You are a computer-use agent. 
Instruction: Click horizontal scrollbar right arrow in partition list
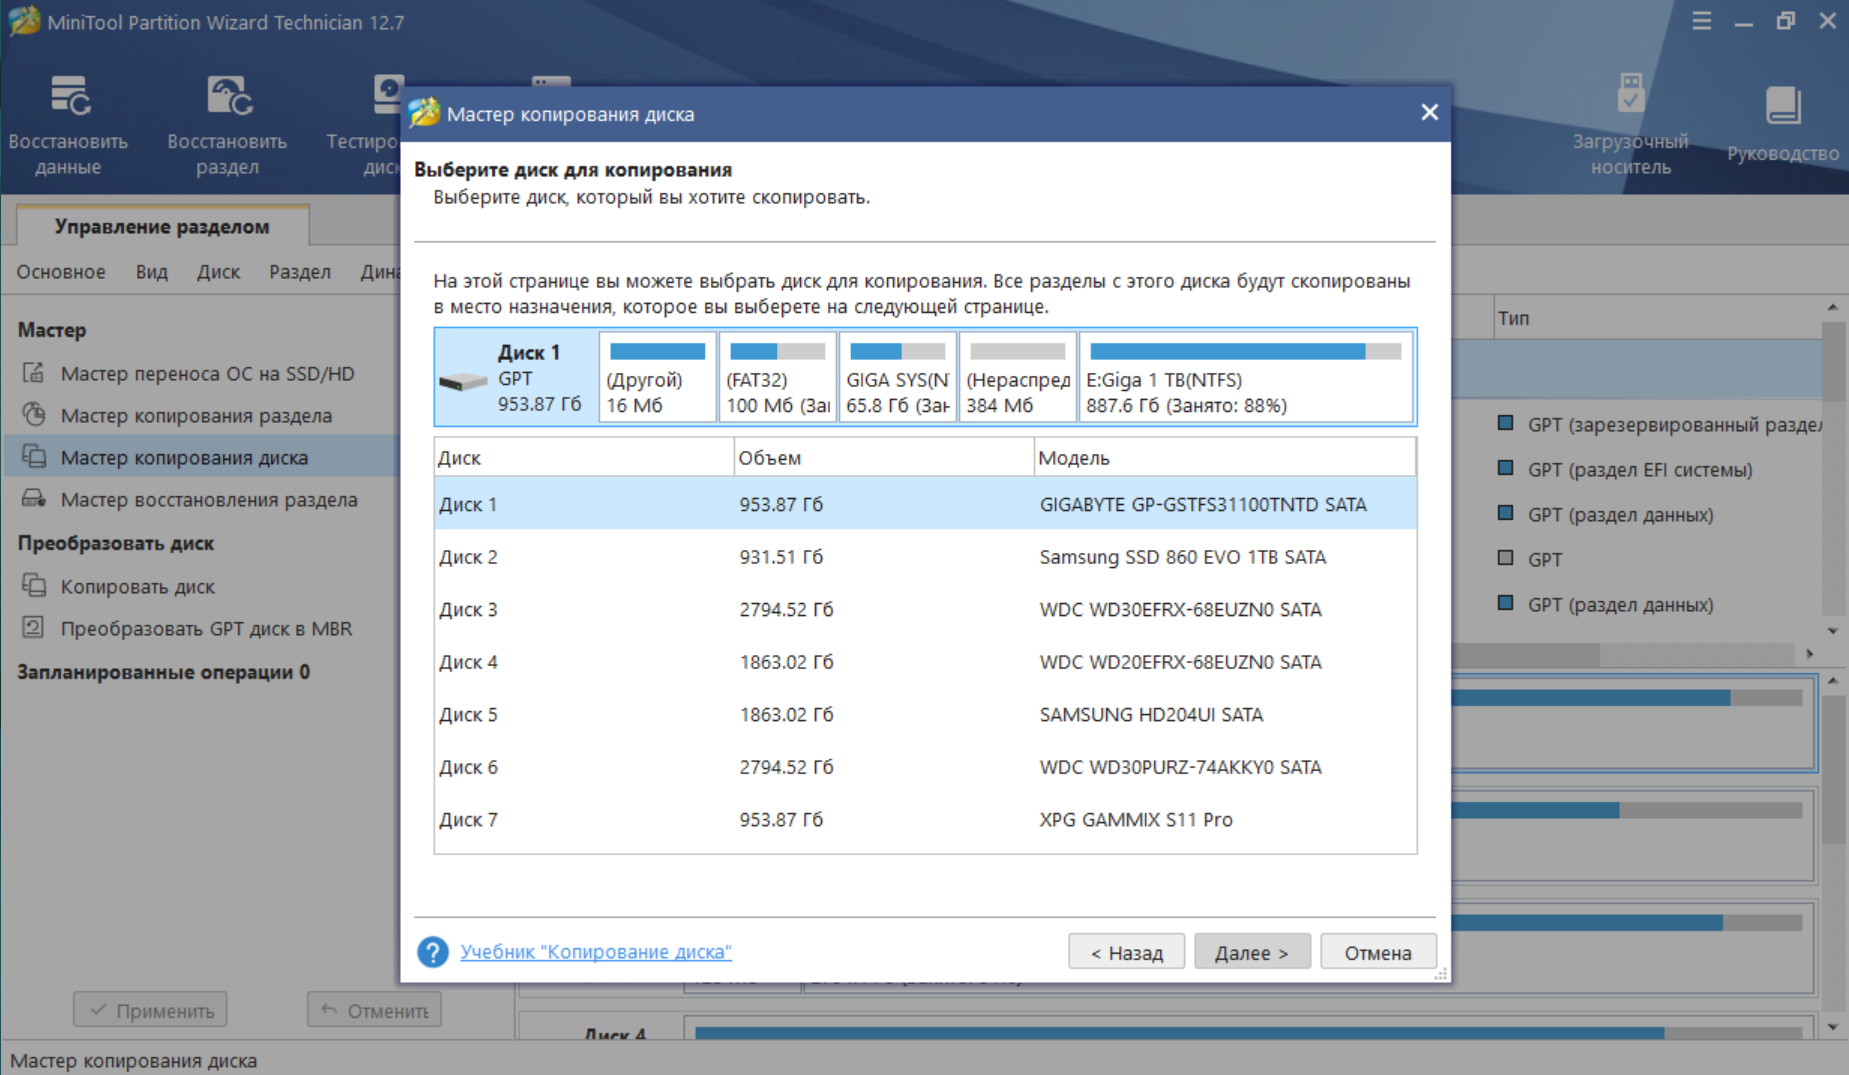(x=1810, y=654)
